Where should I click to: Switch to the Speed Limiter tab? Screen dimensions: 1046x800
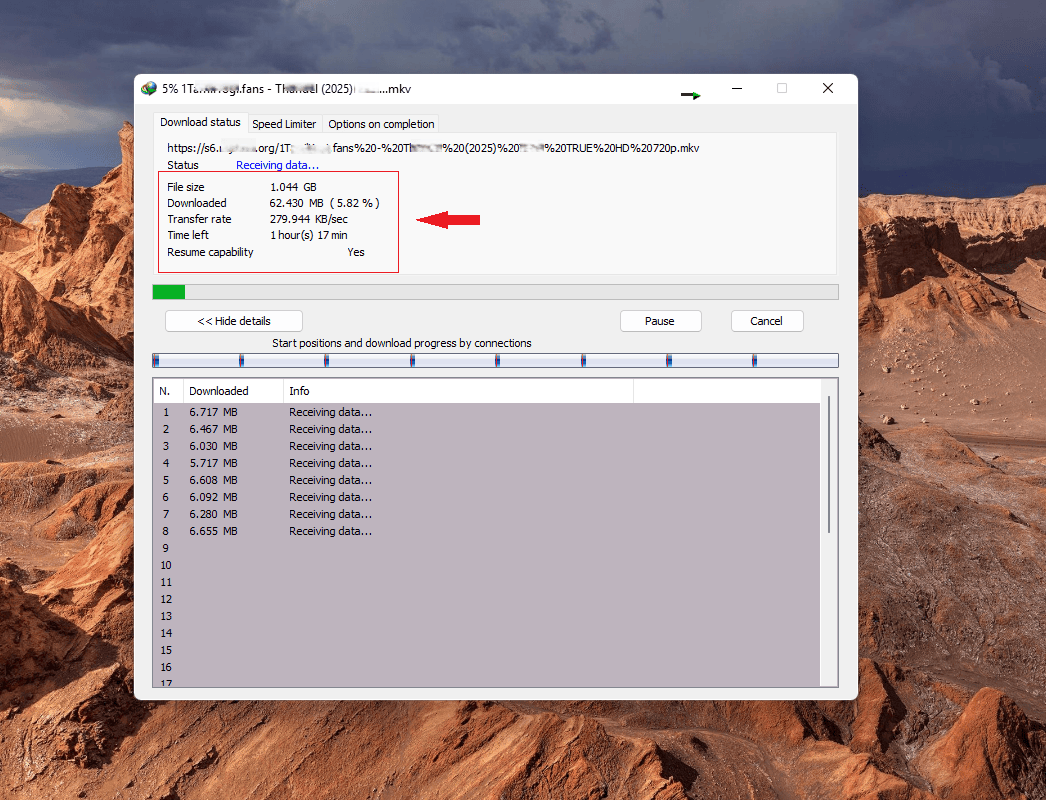284,123
